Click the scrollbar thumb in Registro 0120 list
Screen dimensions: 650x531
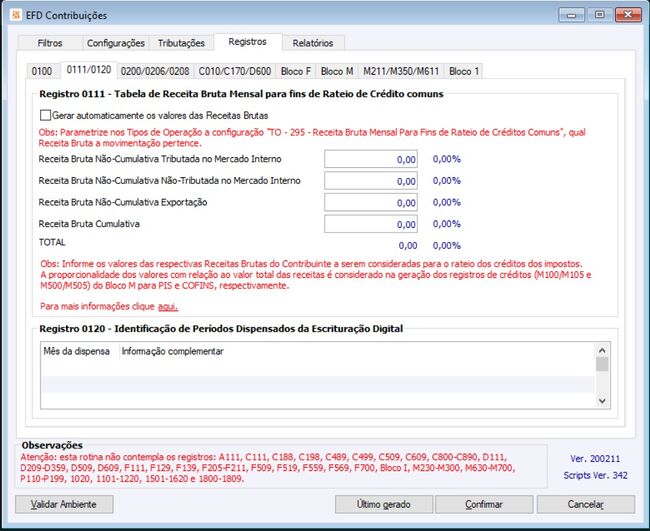[x=602, y=364]
